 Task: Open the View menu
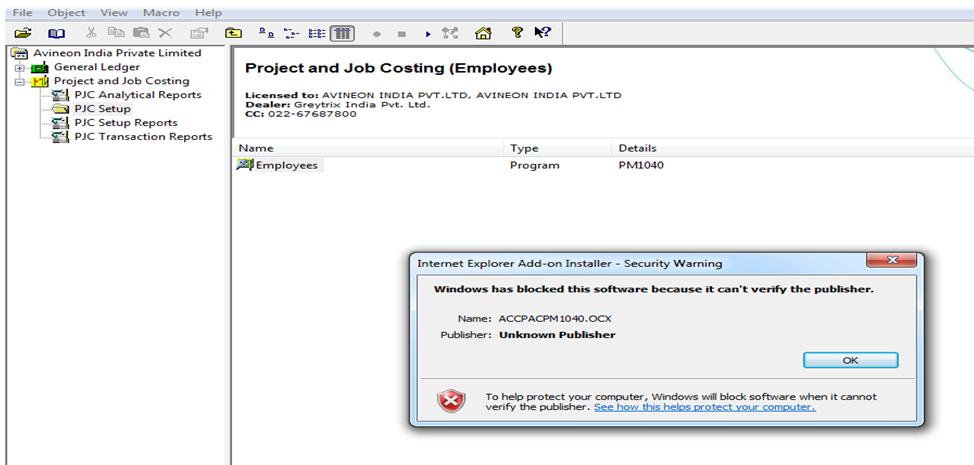pos(114,12)
